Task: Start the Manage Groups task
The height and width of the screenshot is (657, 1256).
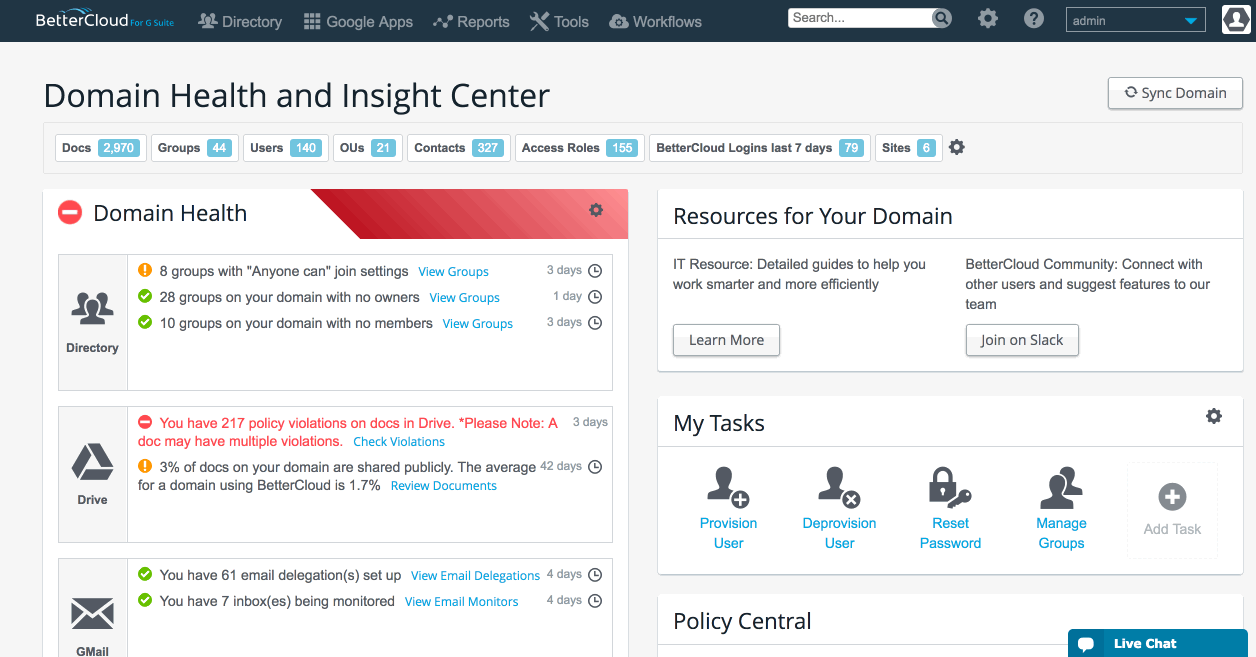Action: pos(1061,508)
